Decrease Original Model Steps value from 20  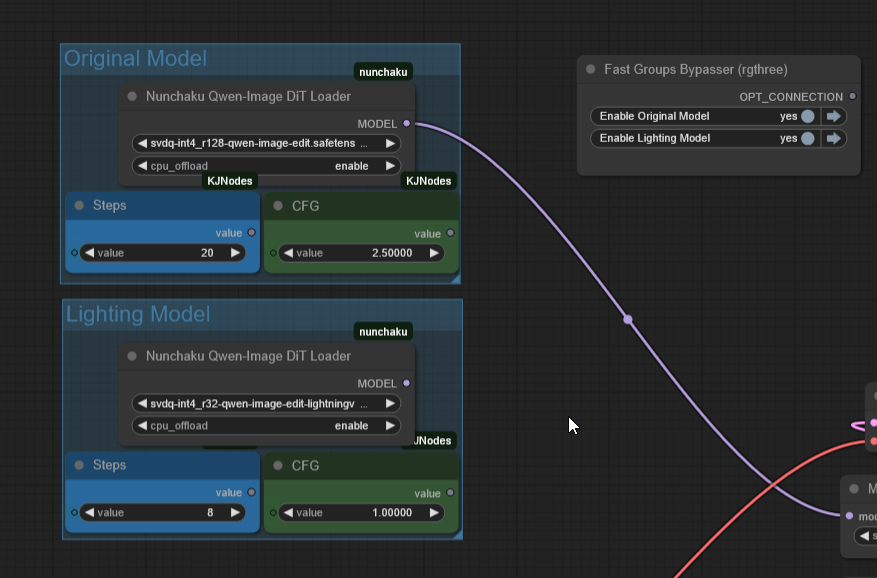[89, 253]
